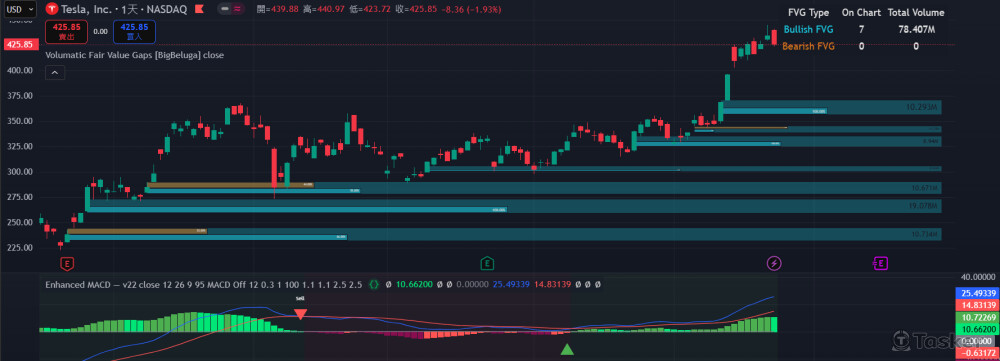Click the 78.407M bullish total volume cell

pyautogui.click(x=916, y=29)
